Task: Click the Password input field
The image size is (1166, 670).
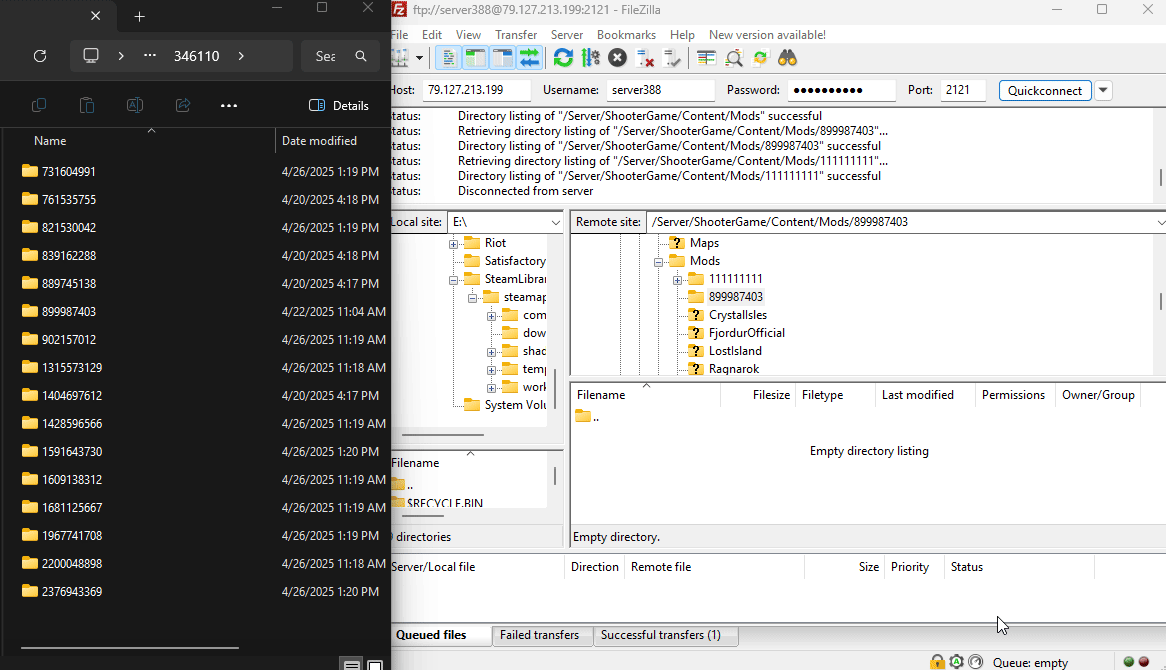Action: click(x=842, y=90)
